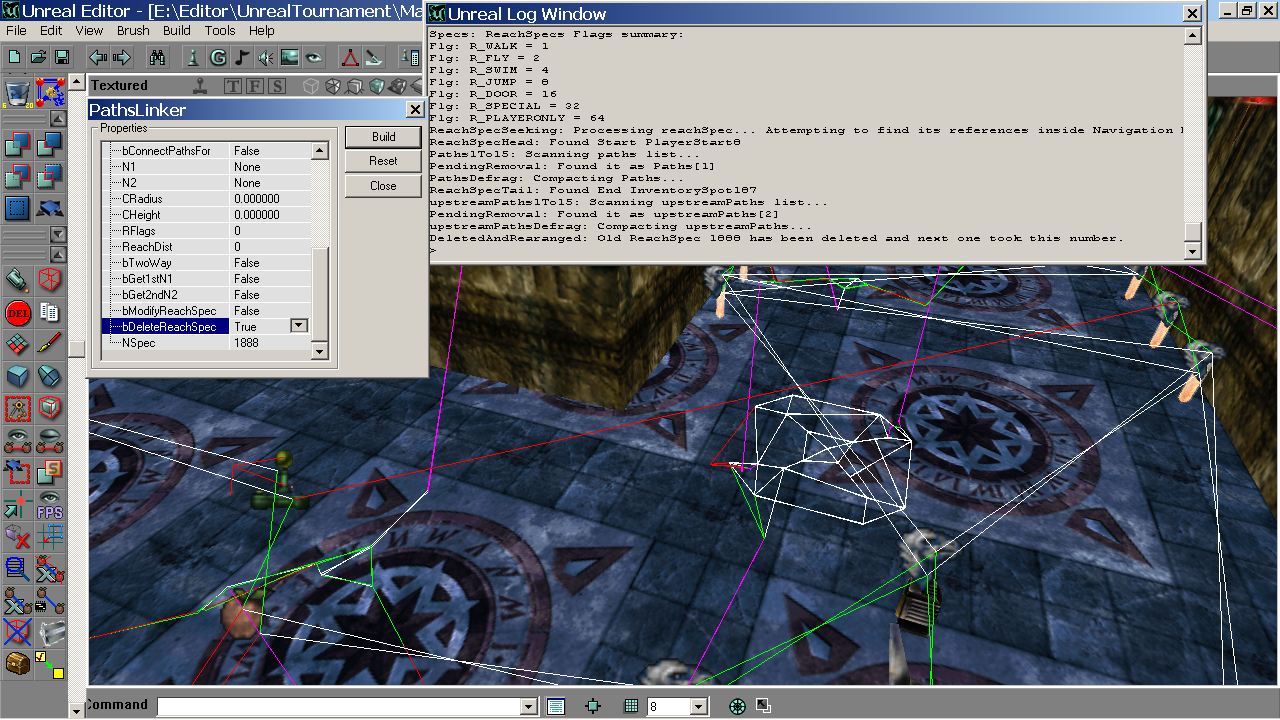Open the UnrealScript editor icon
The image size is (1280, 720).
coord(373,57)
